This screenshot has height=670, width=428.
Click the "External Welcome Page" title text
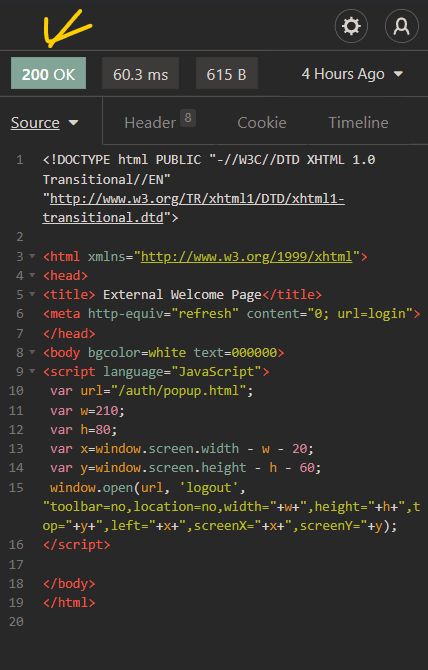coord(182,295)
